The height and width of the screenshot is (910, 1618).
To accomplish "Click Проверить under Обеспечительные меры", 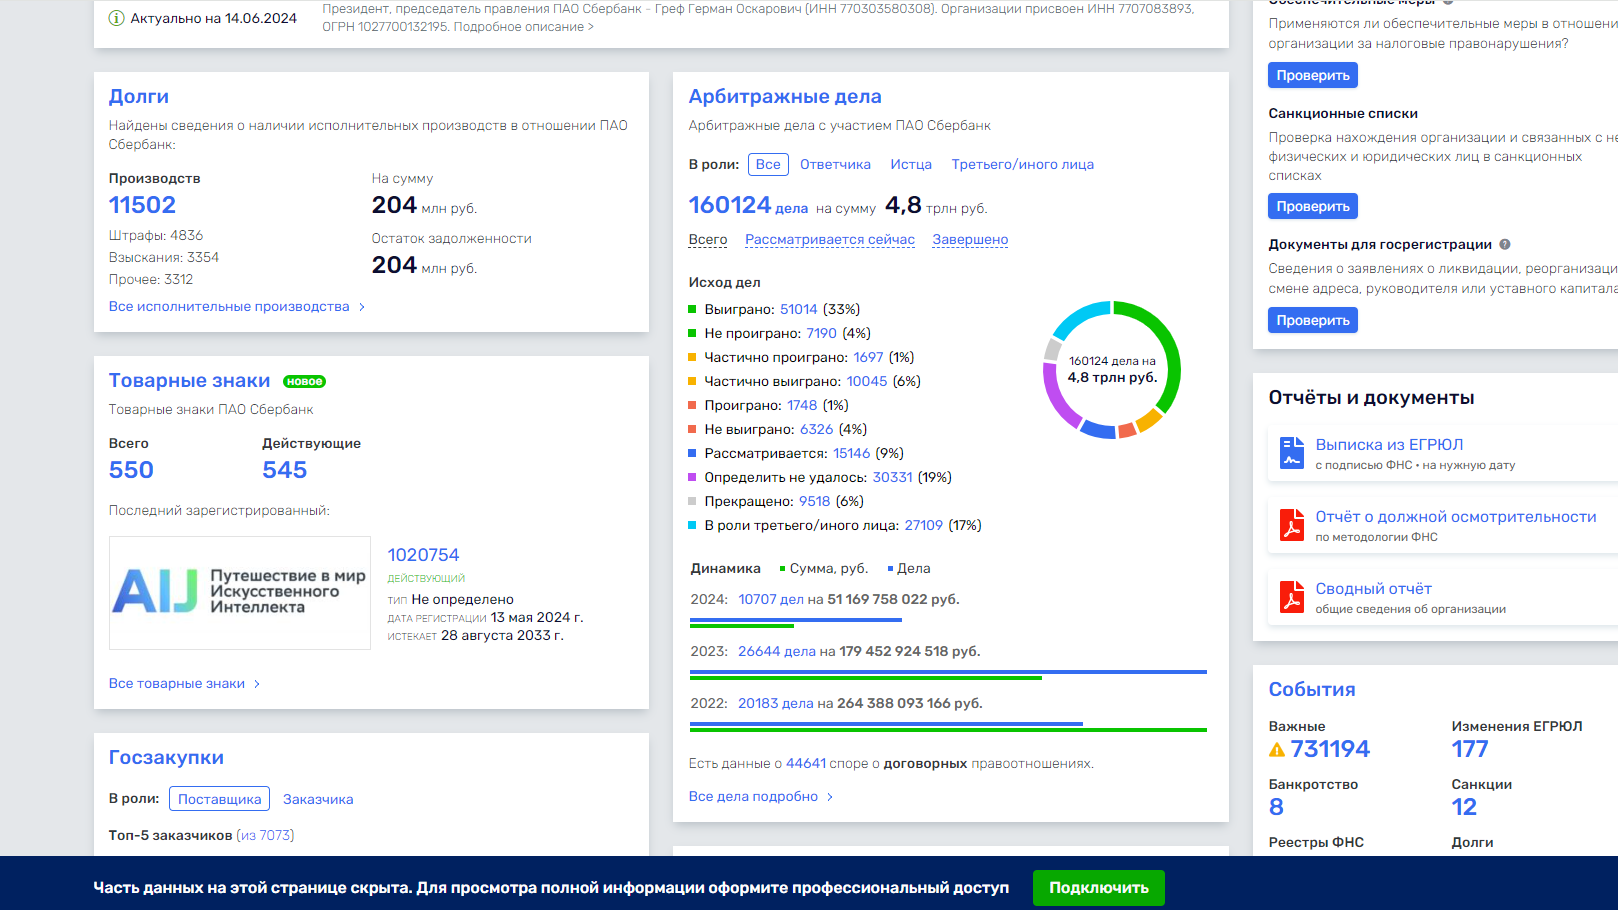I will pyautogui.click(x=1313, y=75).
